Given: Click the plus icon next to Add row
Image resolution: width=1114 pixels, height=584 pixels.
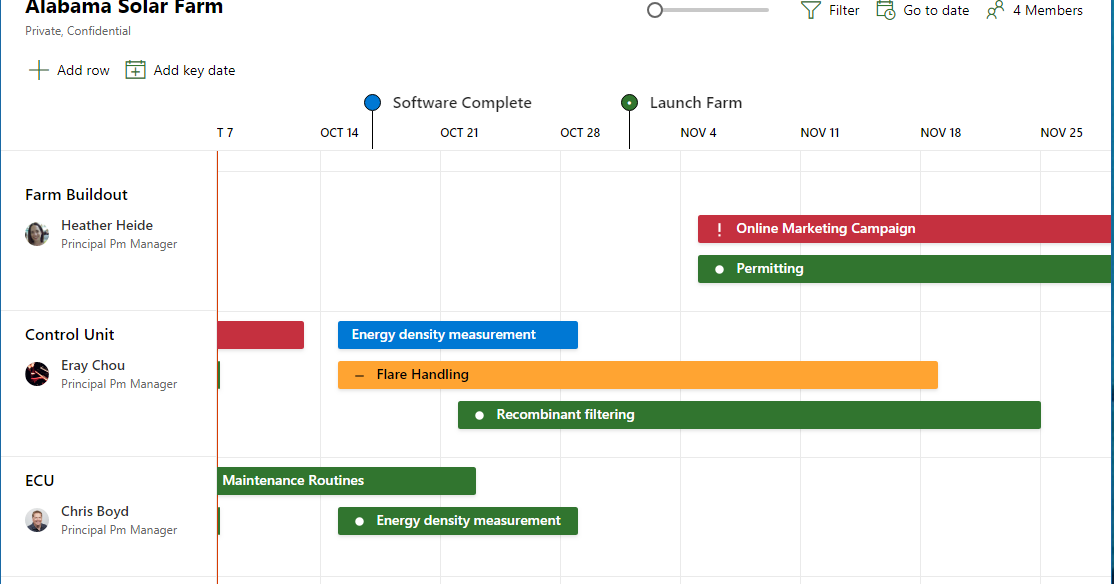Looking at the screenshot, I should pyautogui.click(x=37, y=70).
